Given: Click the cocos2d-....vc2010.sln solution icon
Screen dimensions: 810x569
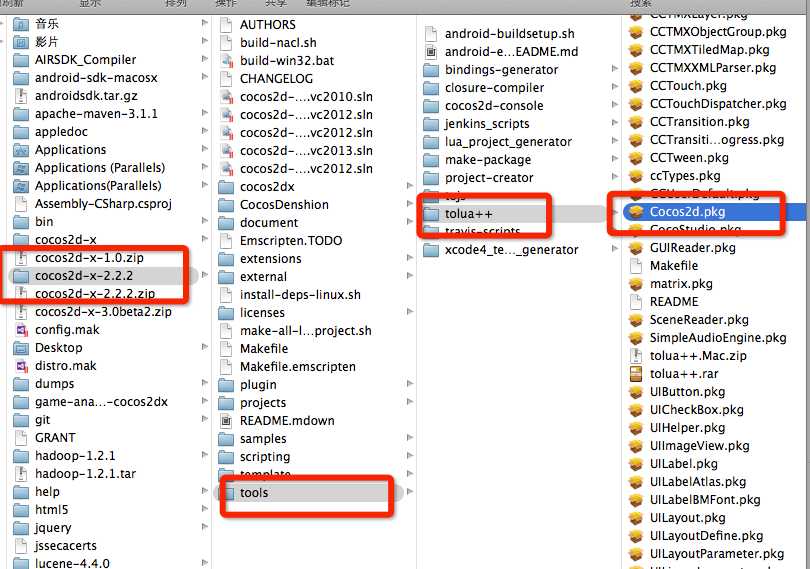Looking at the screenshot, I should [x=226, y=97].
